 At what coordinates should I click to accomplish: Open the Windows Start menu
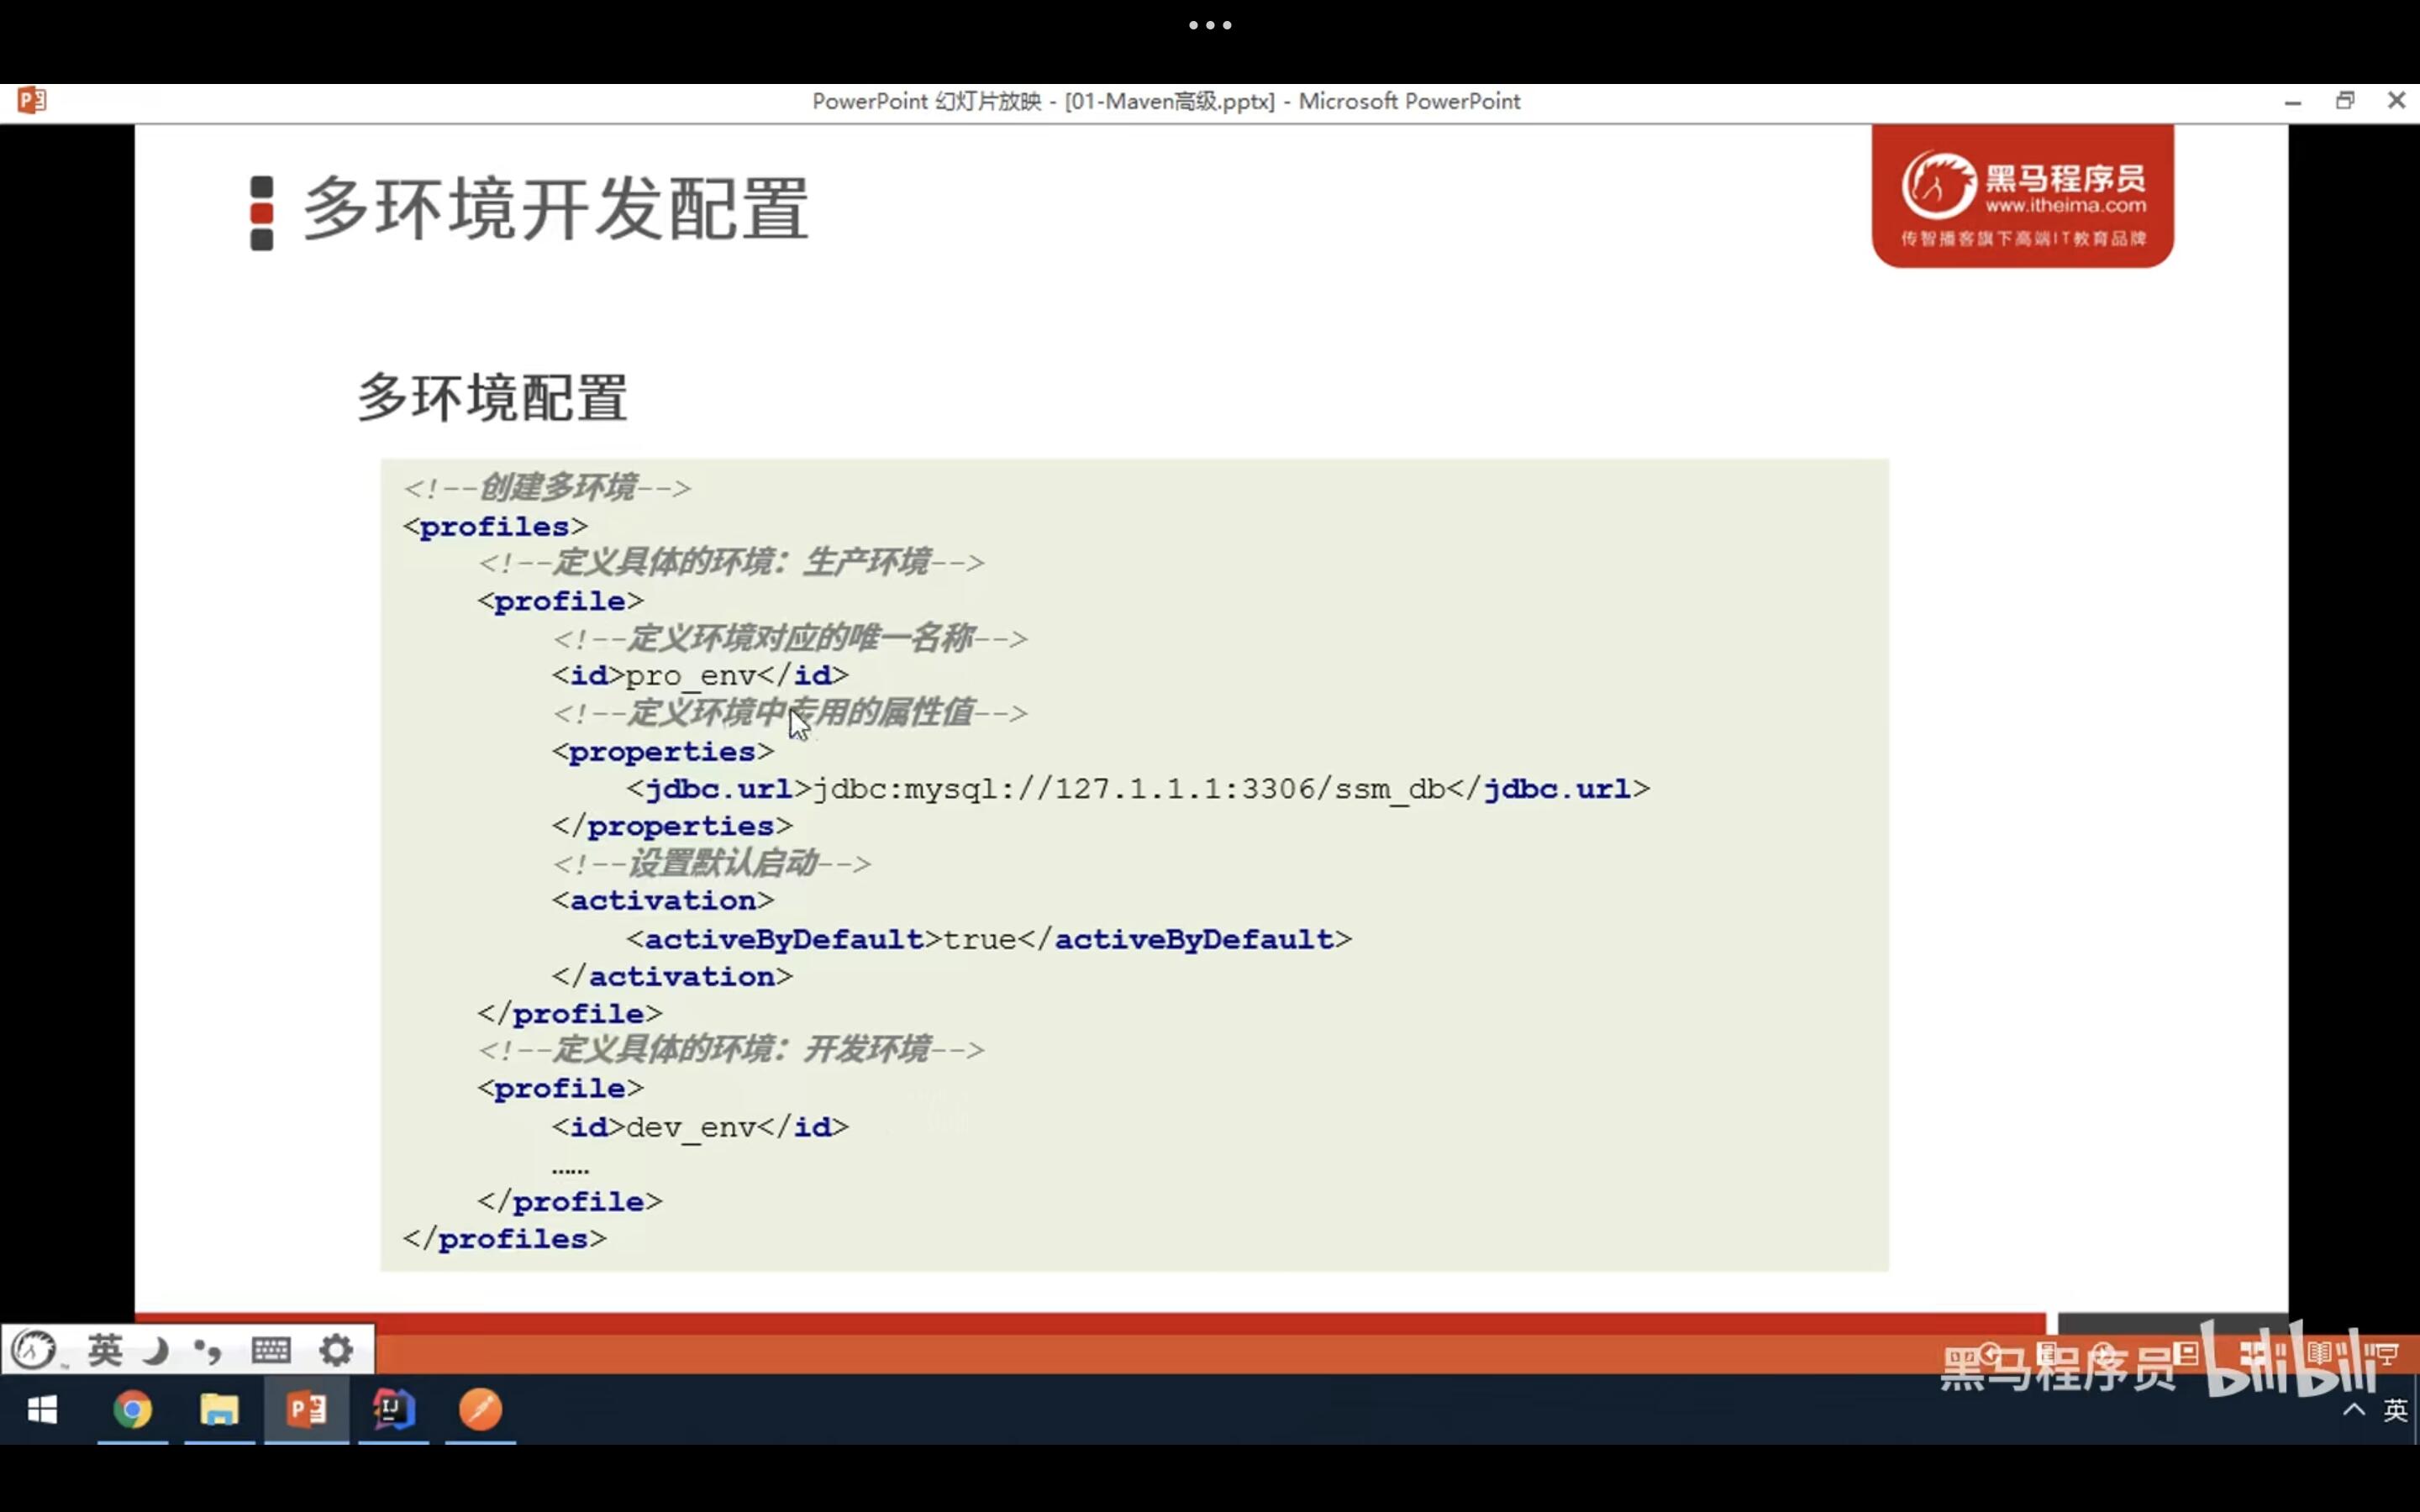pyautogui.click(x=42, y=1410)
